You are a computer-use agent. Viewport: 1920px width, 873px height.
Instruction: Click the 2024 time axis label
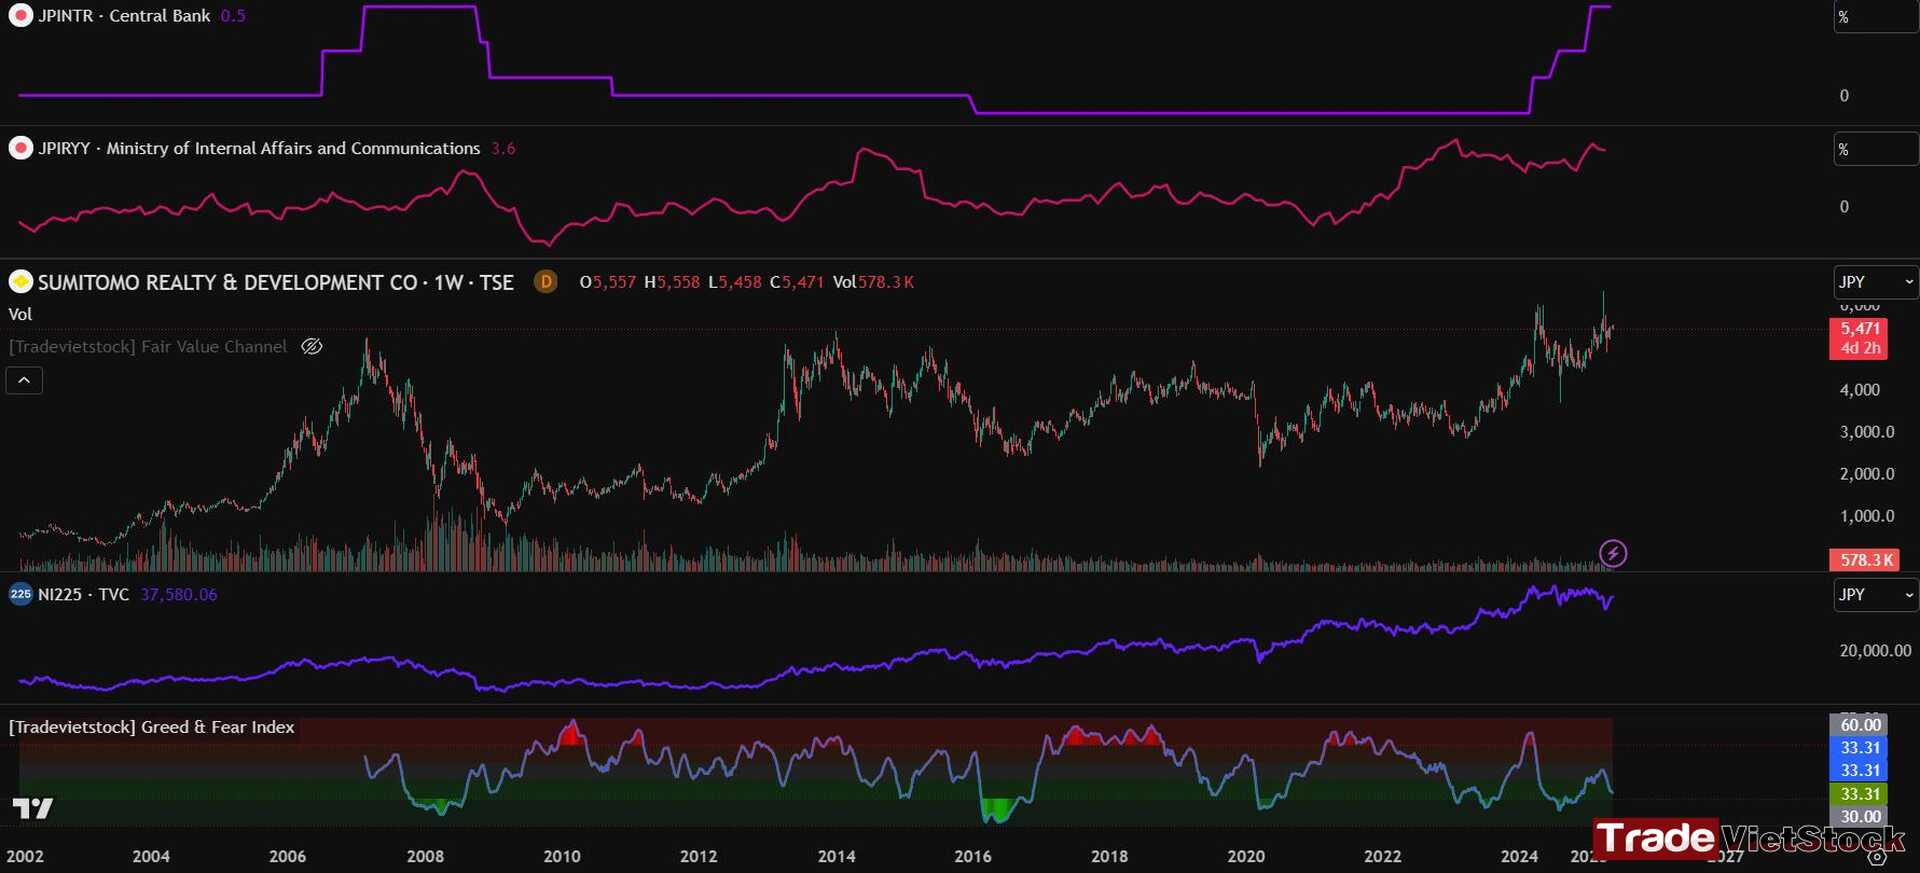[1520, 856]
